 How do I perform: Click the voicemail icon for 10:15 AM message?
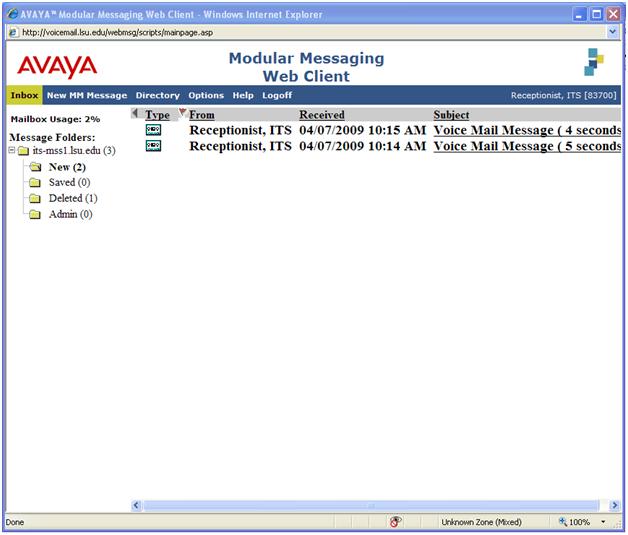click(x=153, y=130)
